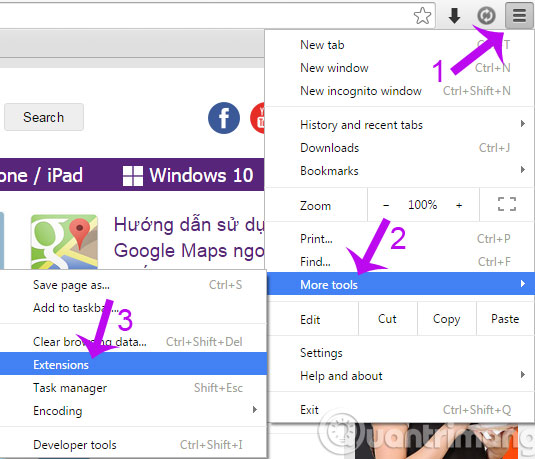Open Task manager from submenu
The width and height of the screenshot is (535, 459).
[133, 388]
